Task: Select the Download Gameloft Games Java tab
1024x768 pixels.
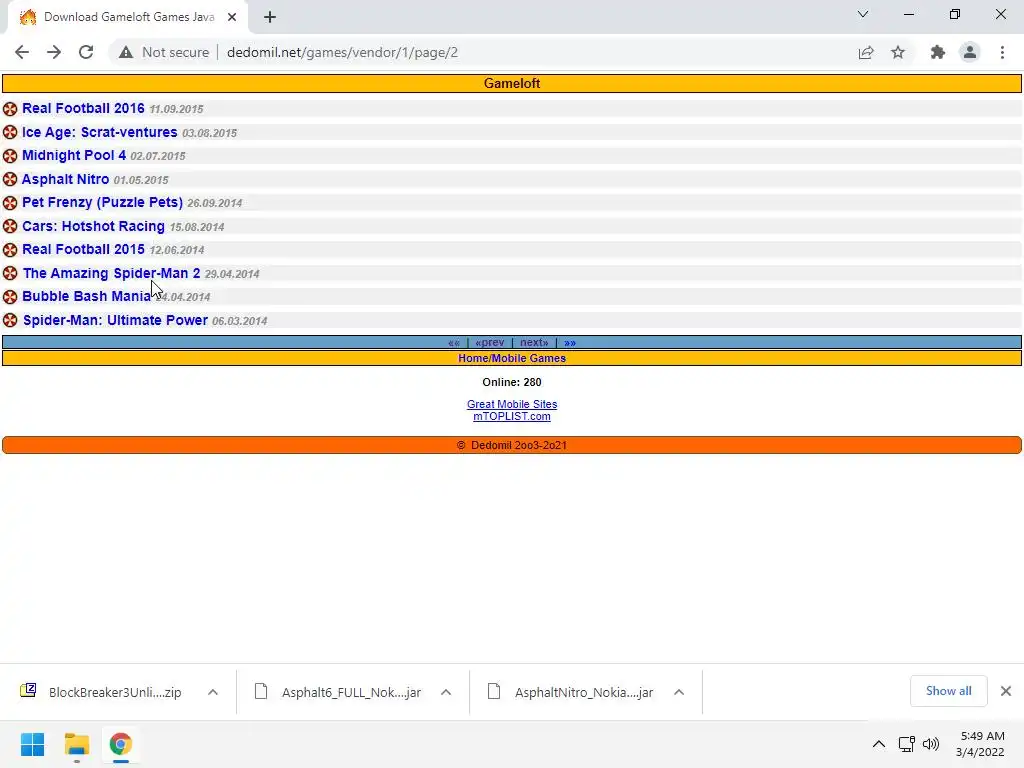Action: (128, 18)
